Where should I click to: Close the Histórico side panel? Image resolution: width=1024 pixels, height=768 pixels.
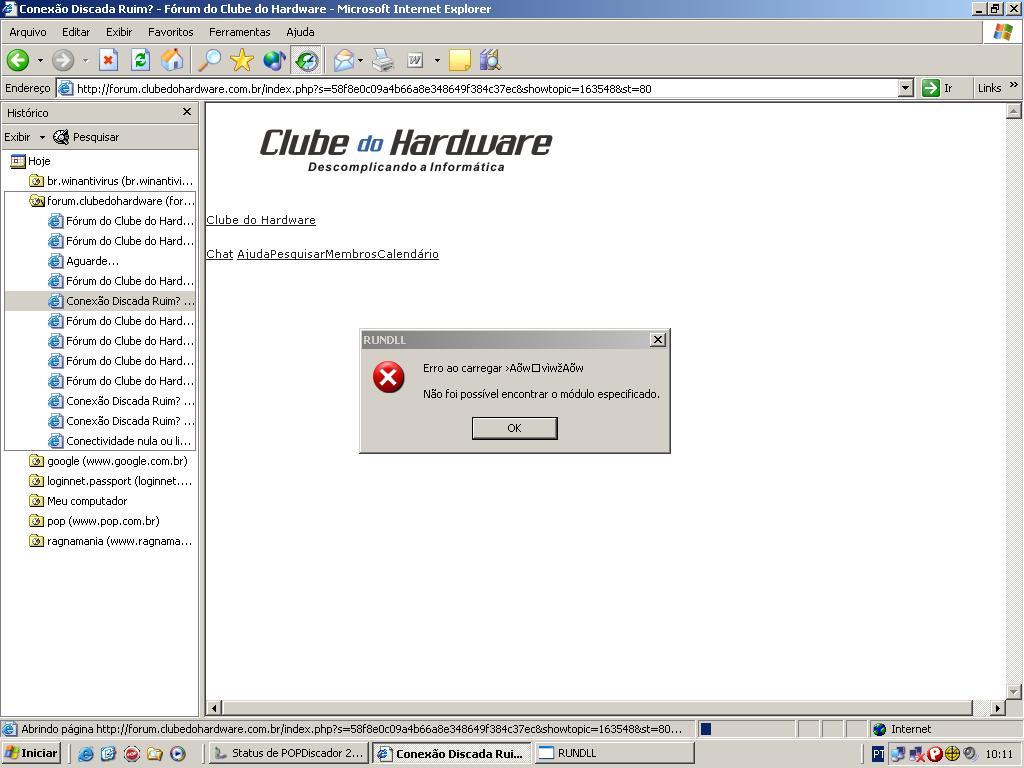click(x=187, y=112)
